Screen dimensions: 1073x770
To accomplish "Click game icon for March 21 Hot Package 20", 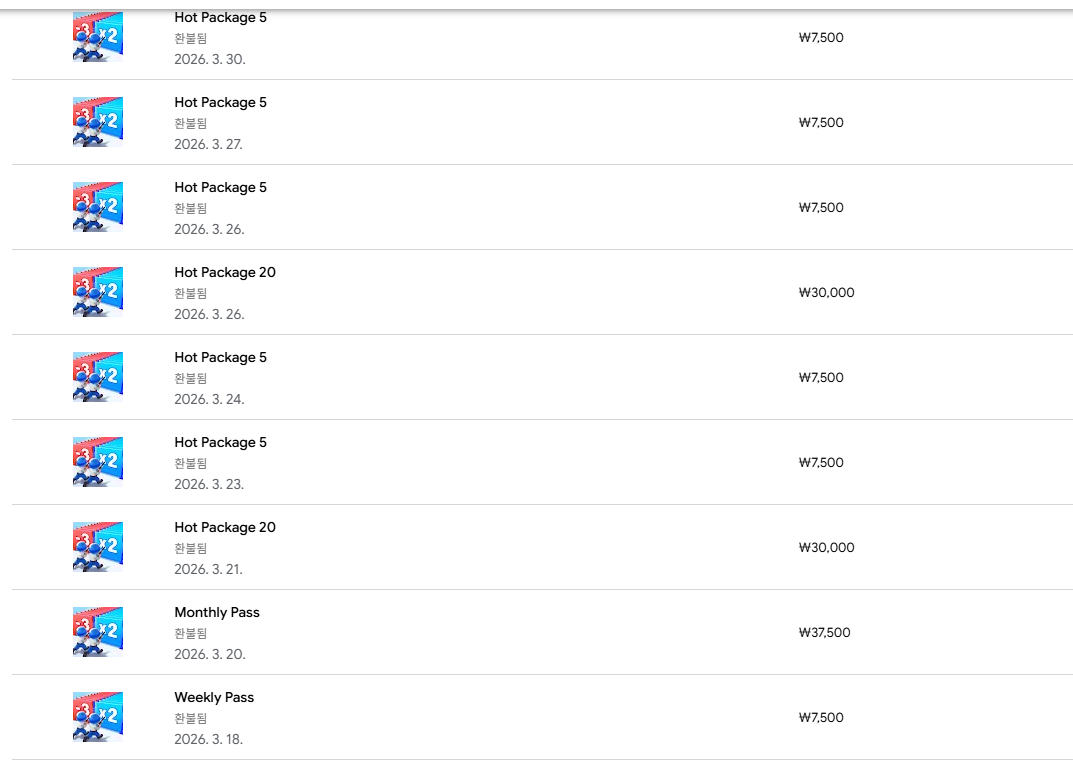I will click(x=98, y=546).
